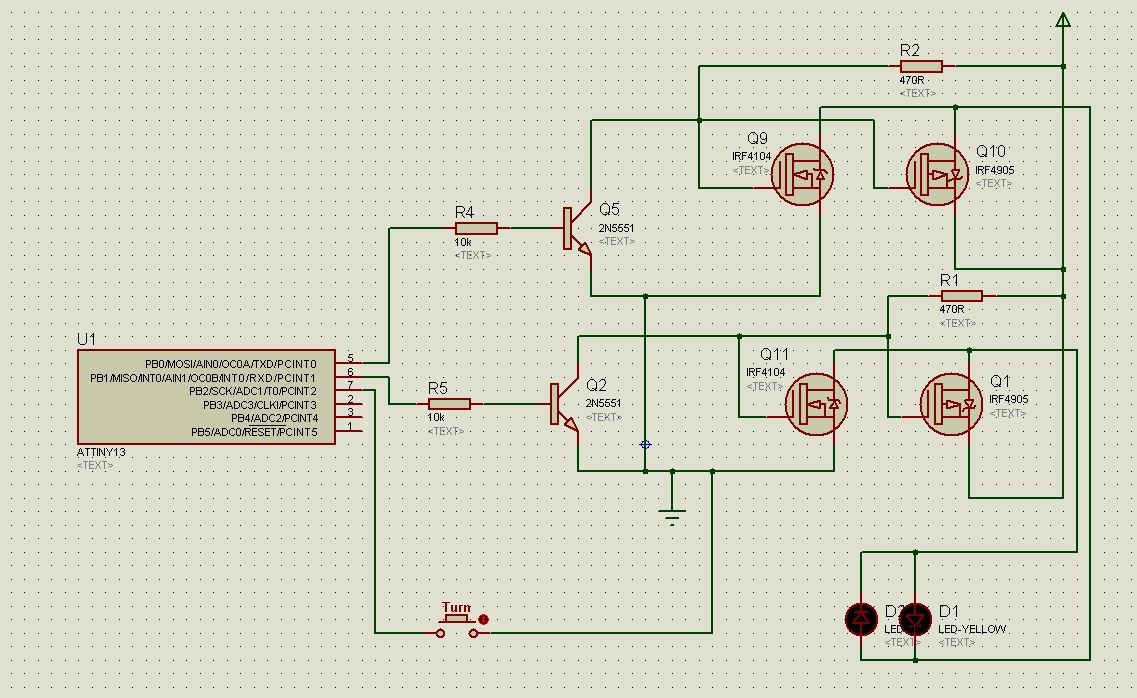
Task: Click the ATTINY13 value label
Action: pos(101,452)
